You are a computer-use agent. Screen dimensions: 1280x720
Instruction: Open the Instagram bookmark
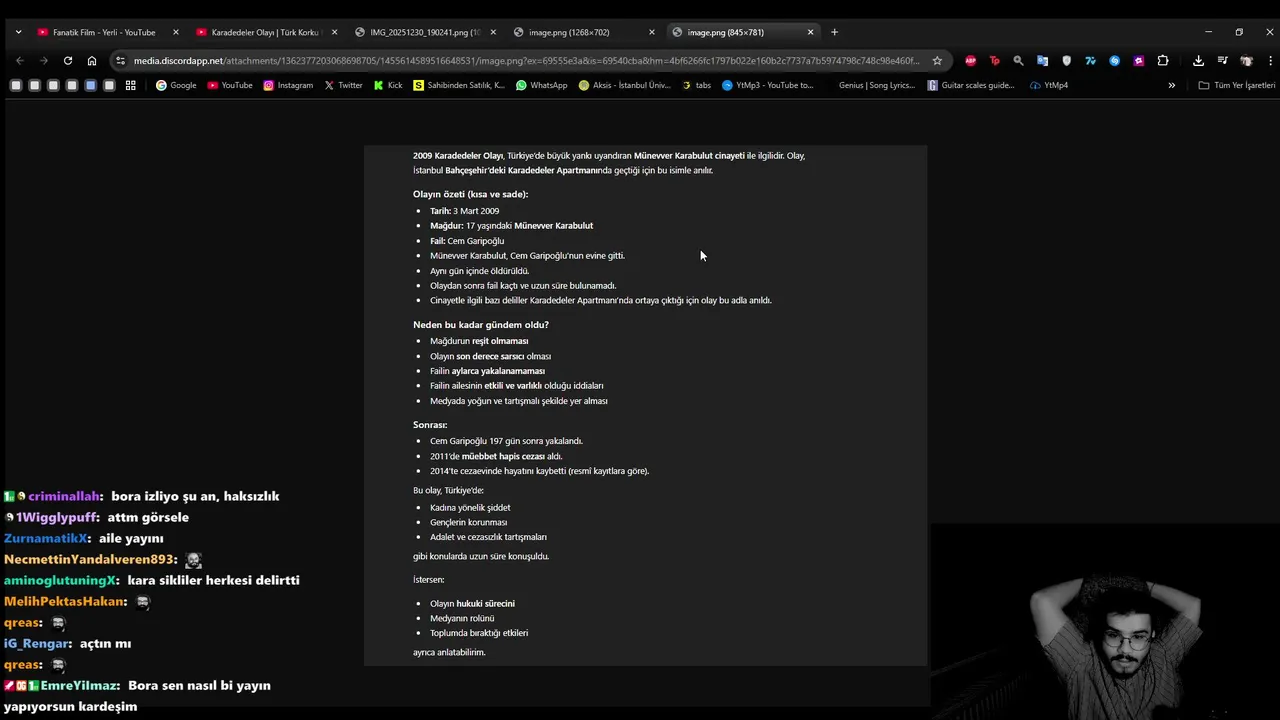click(288, 85)
